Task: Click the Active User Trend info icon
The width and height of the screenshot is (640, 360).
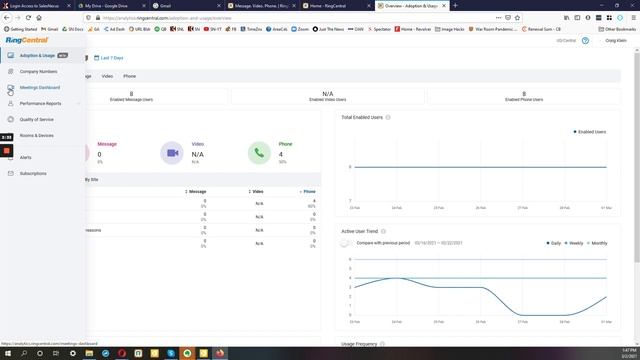Action: [x=383, y=231]
